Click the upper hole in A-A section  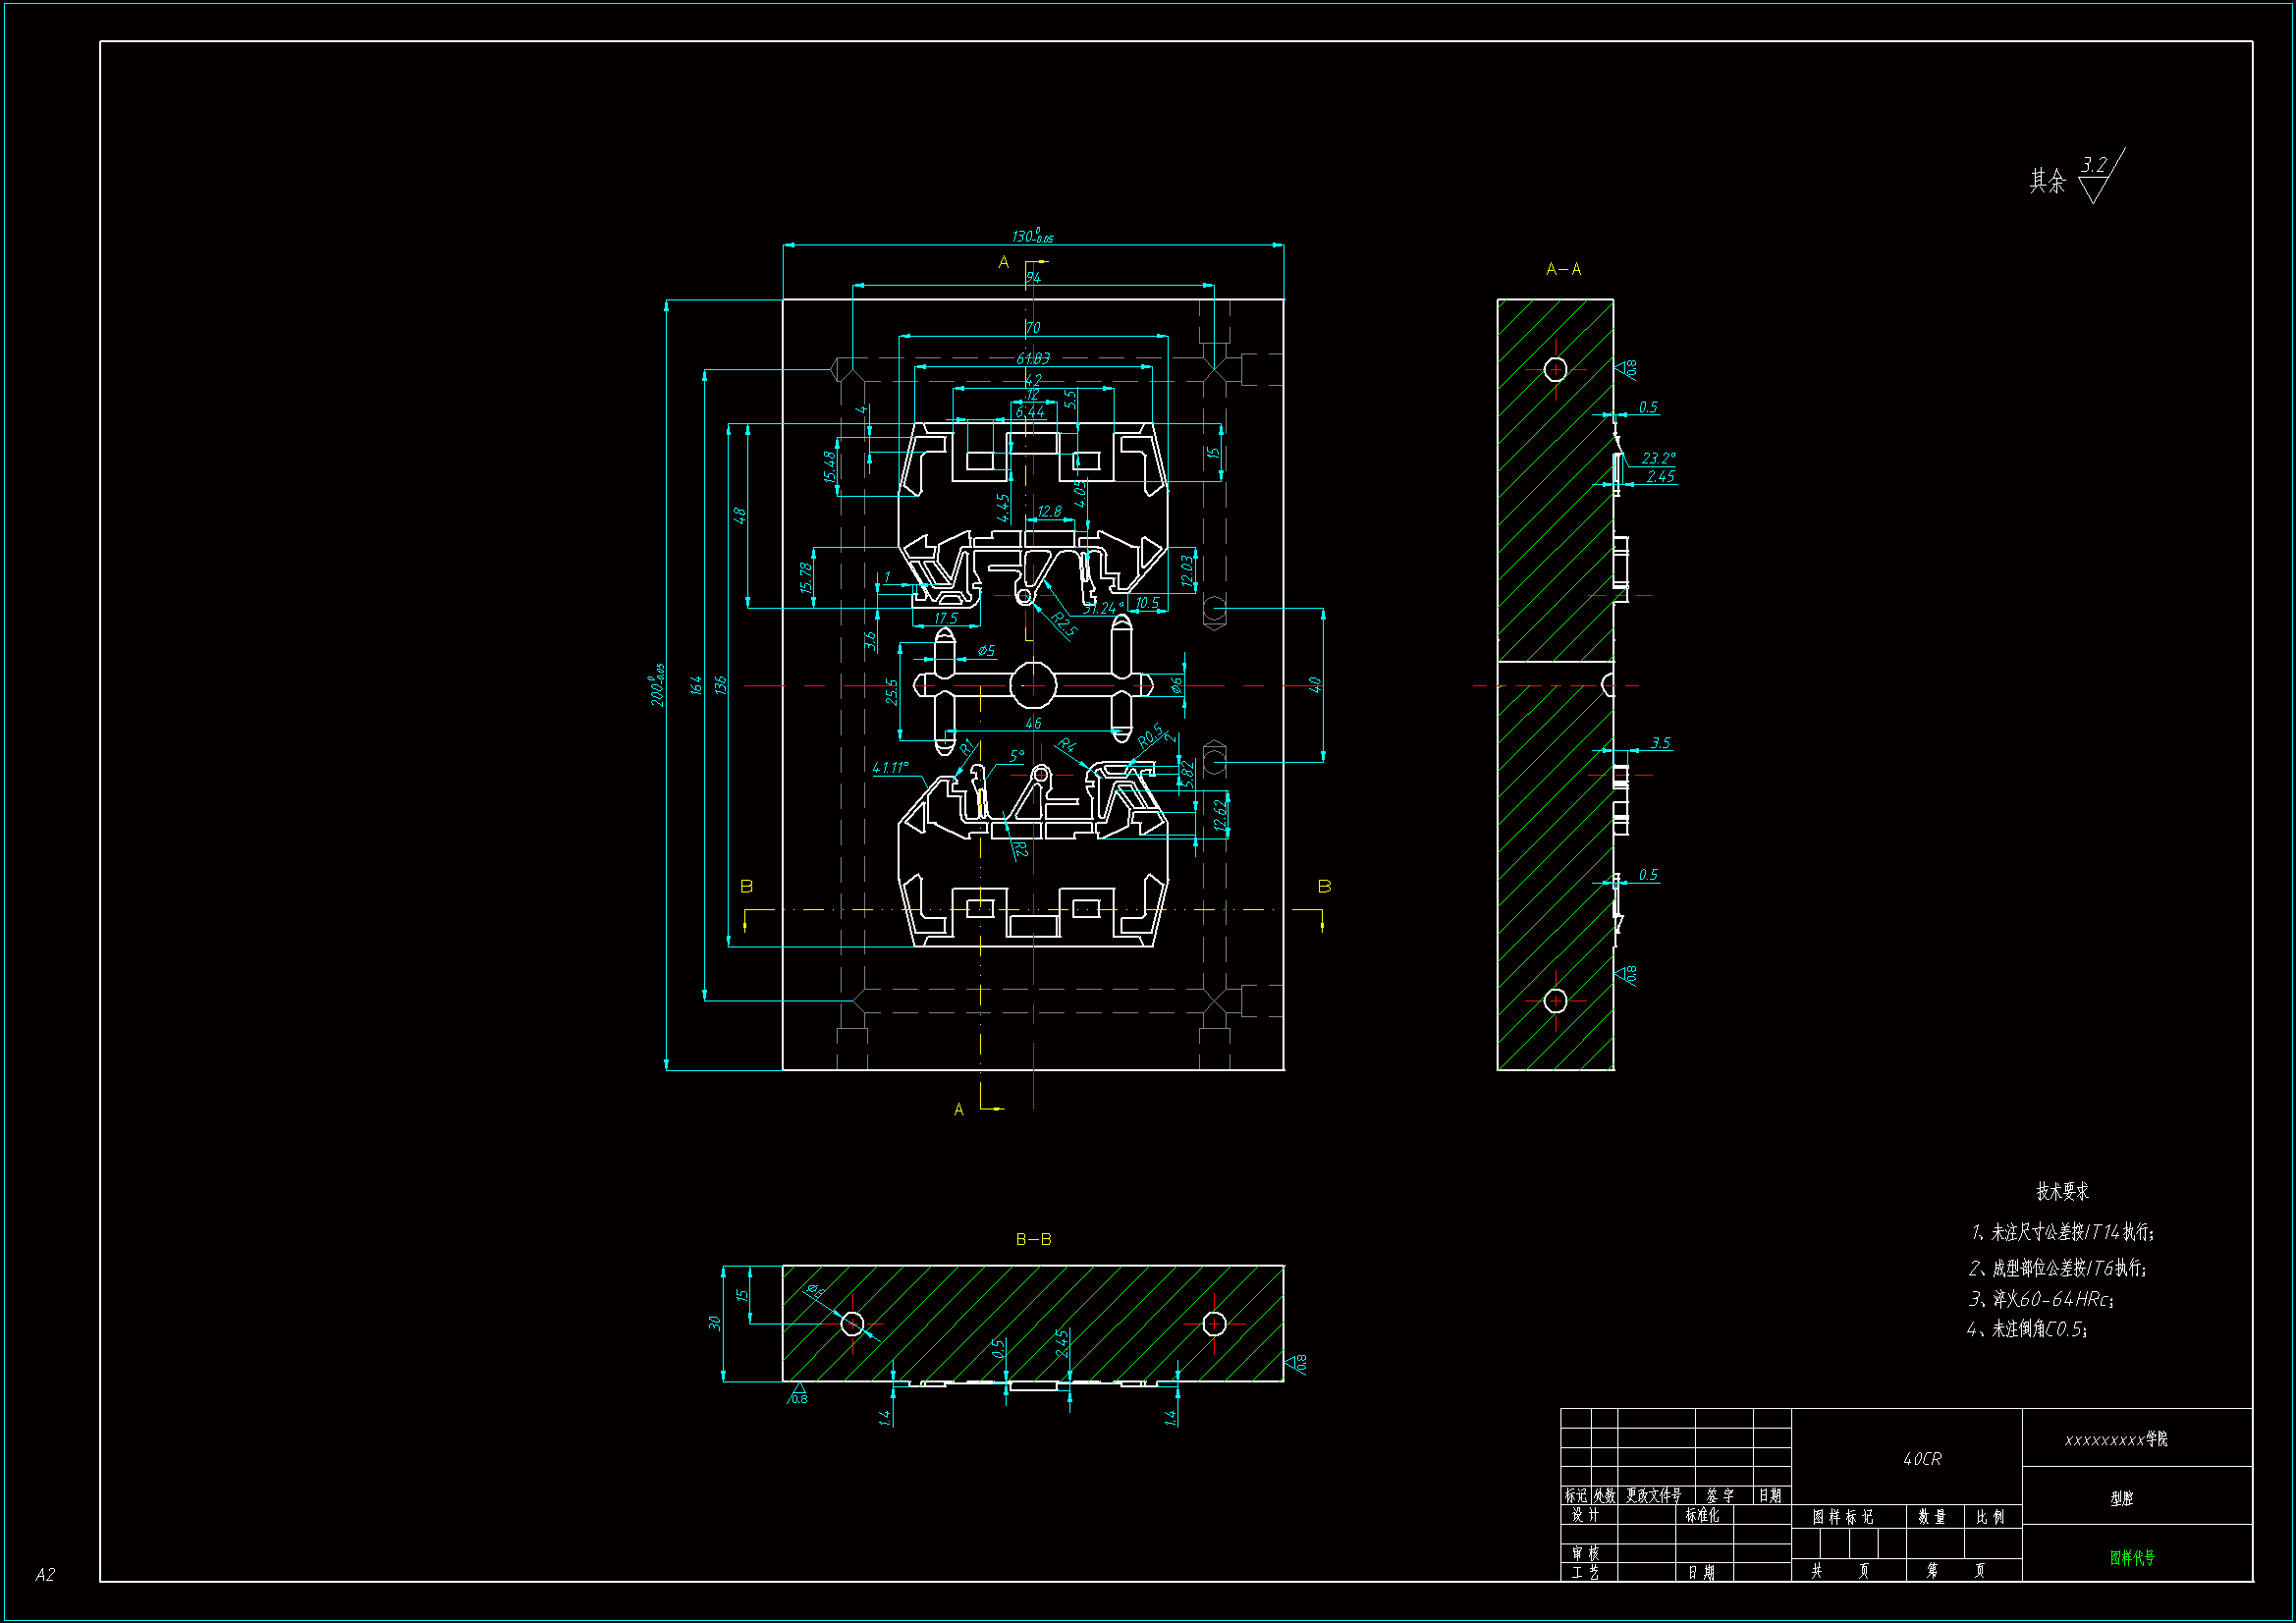pos(1555,369)
